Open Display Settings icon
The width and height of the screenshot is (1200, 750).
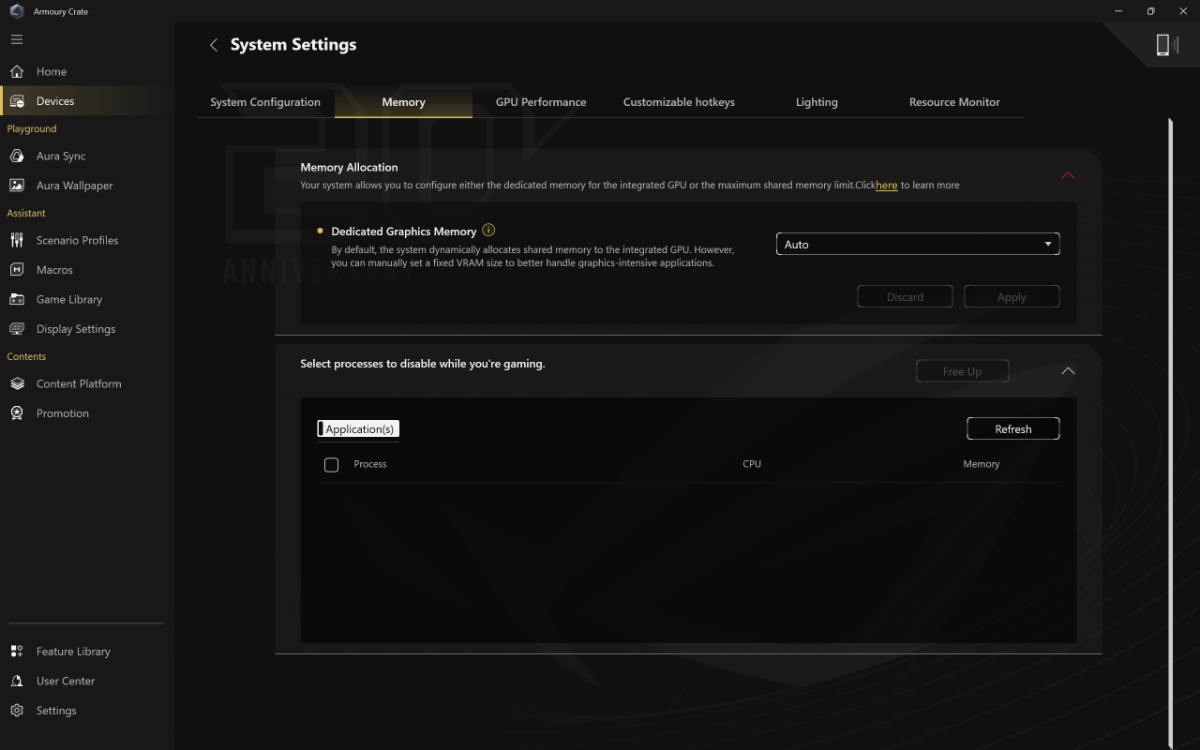click(x=16, y=329)
